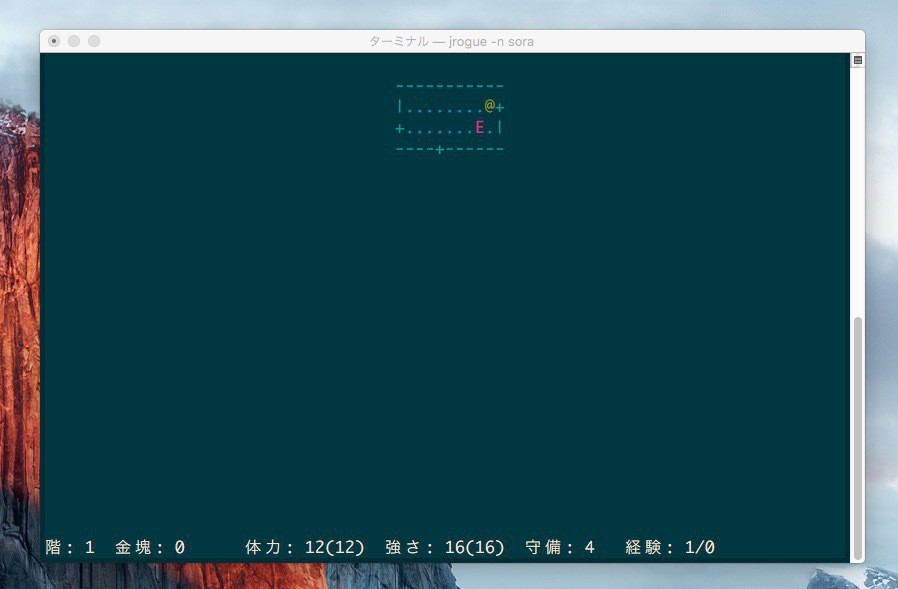The width and height of the screenshot is (898, 589).
Task: Click the 守備: 4 armor status
Action: [560, 547]
